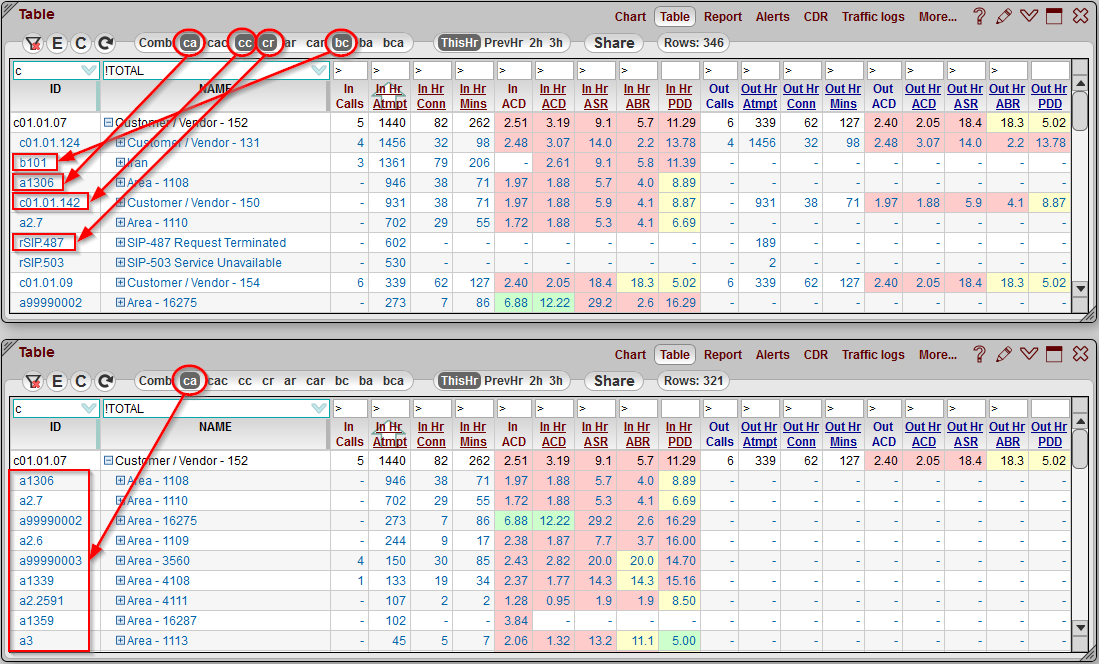Open help question mark in upper panel

click(x=979, y=16)
